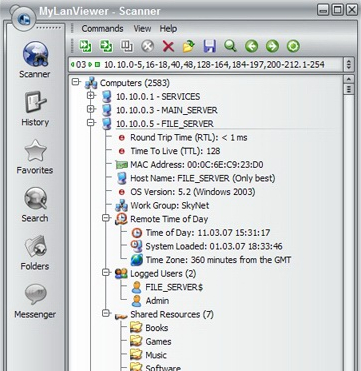The width and height of the screenshot is (361, 371).
Task: Click the grey stop scanning icon
Action: [147, 46]
